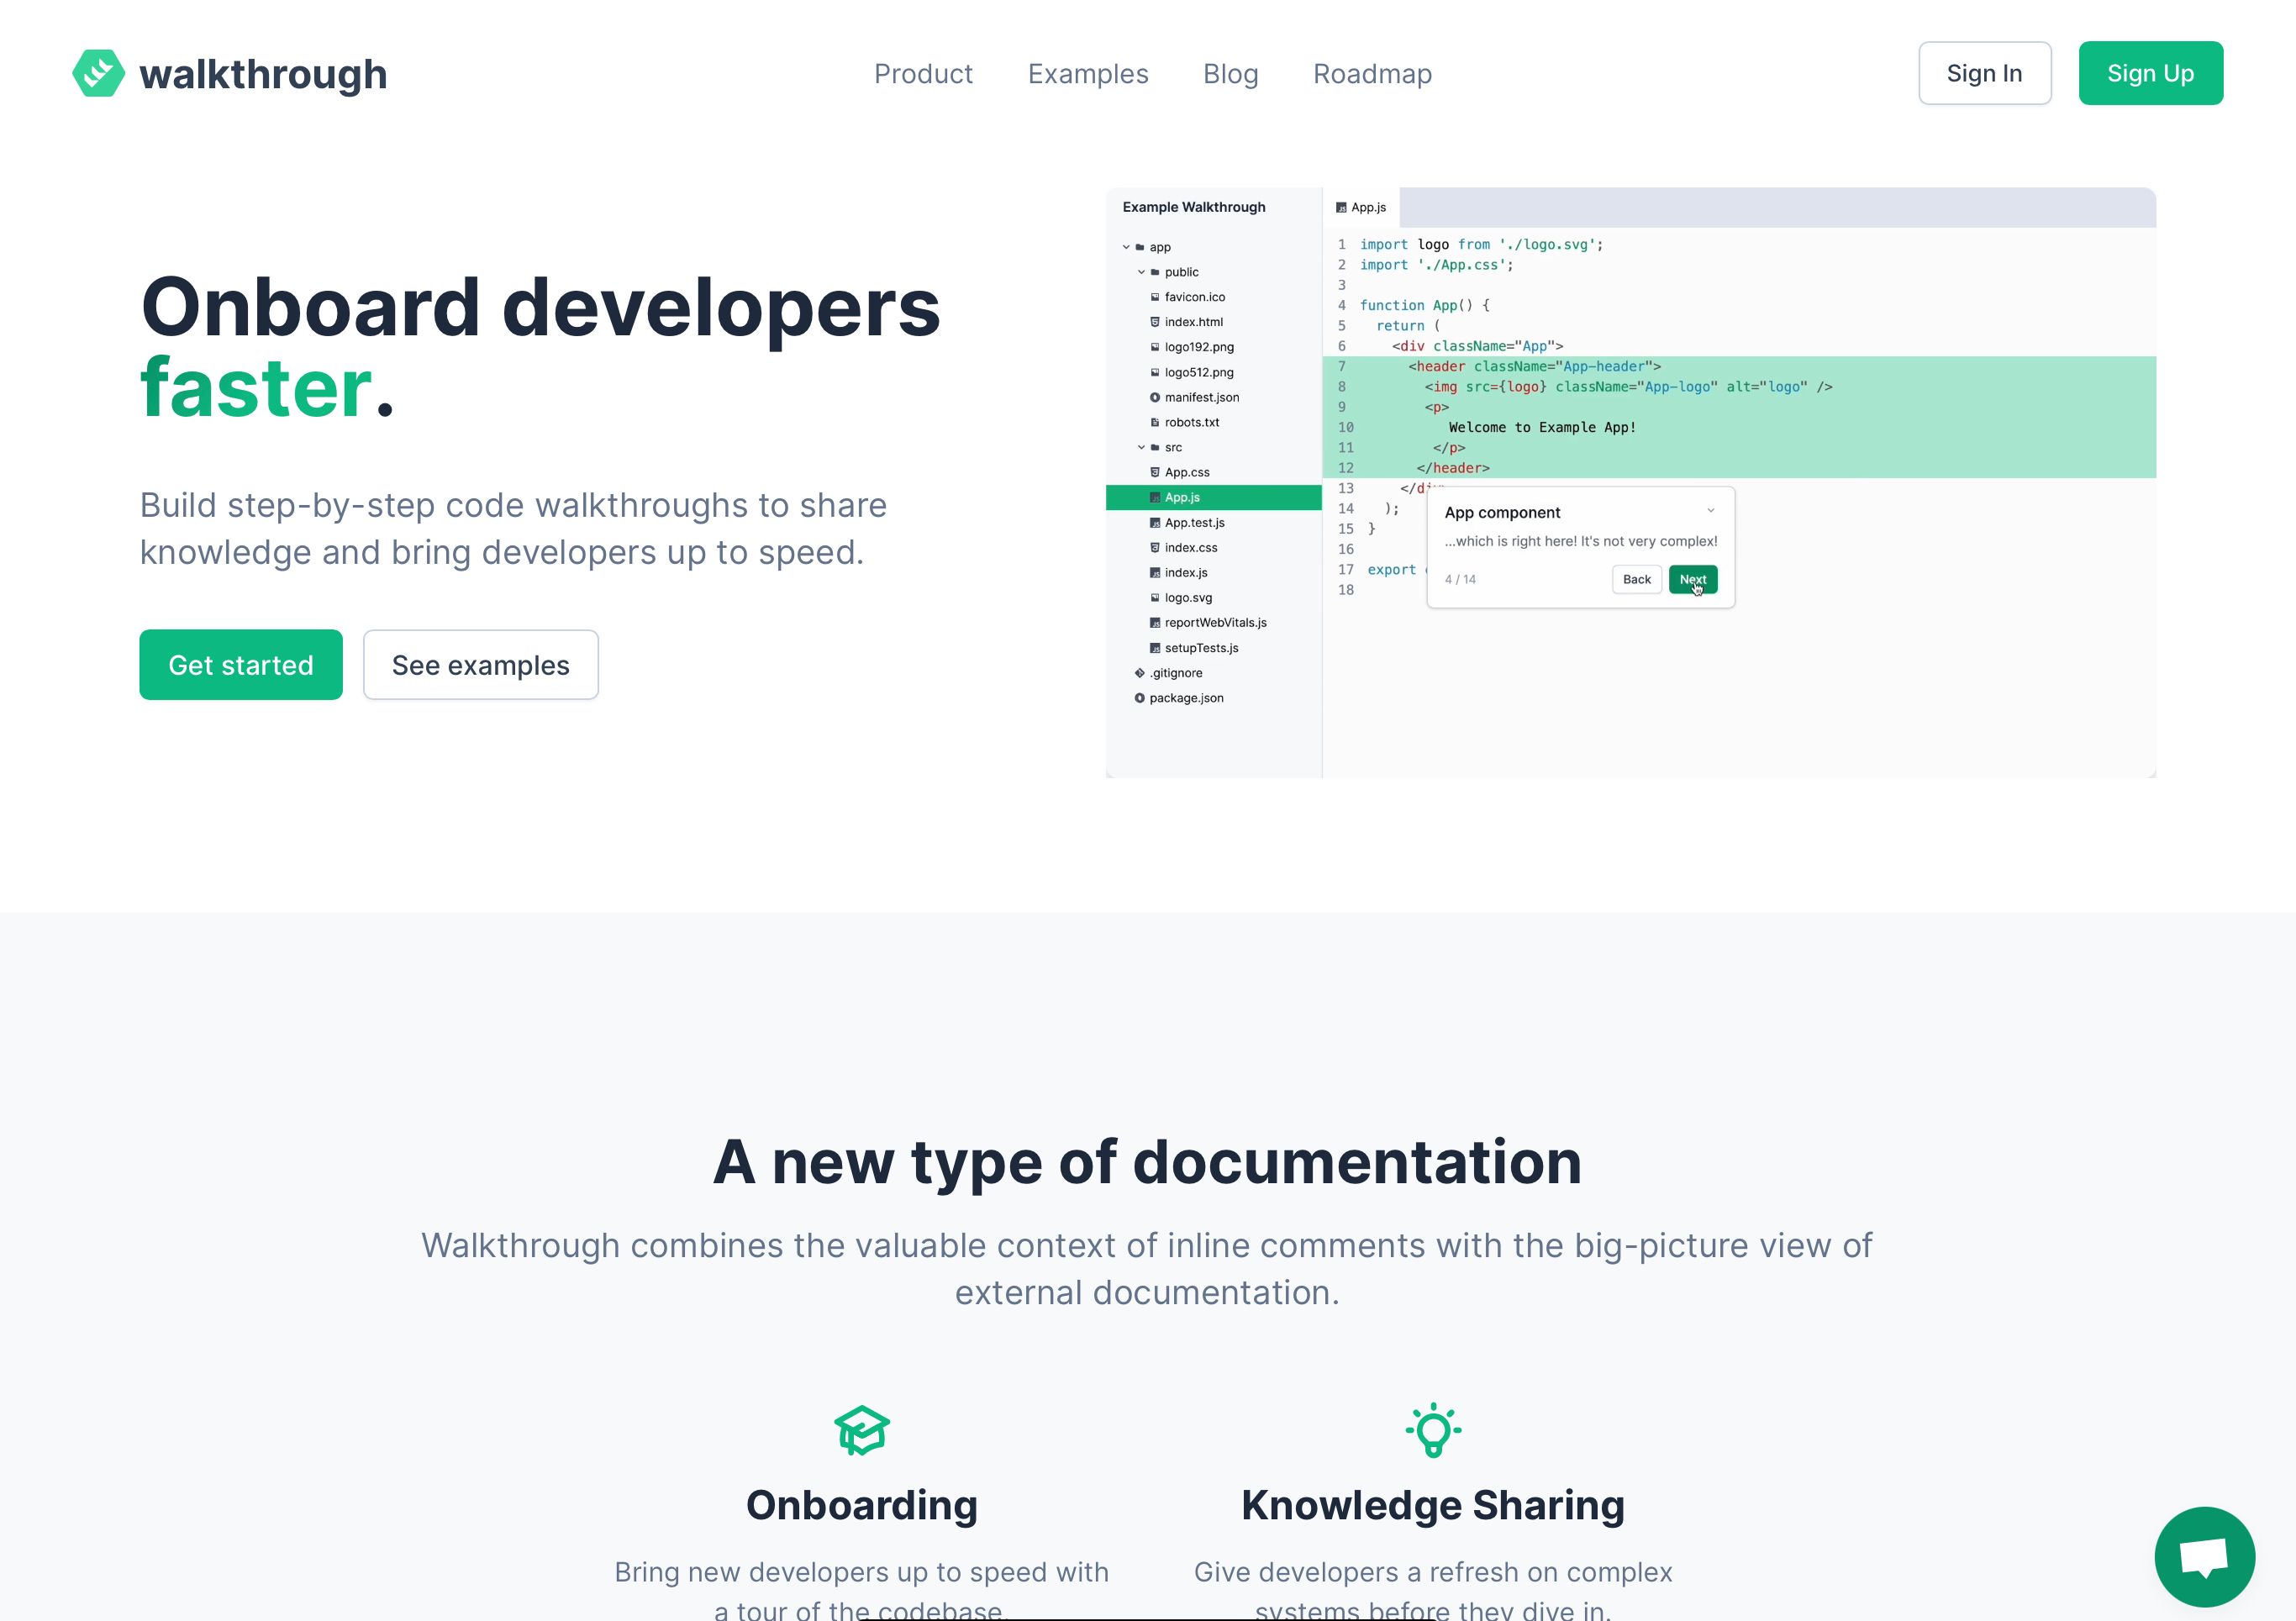The height and width of the screenshot is (1621, 2296).
Task: Click the walkthrough logo icon
Action: 100,73
